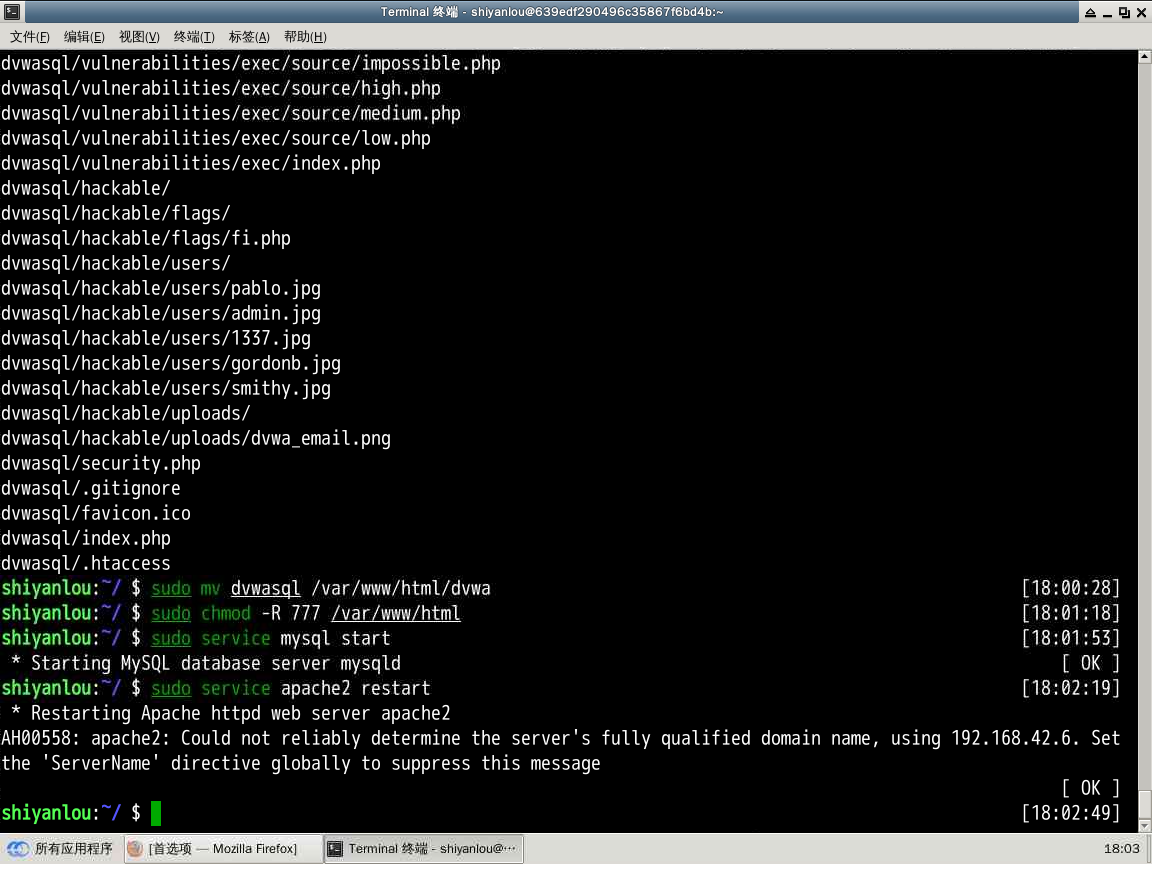Click the clock showing 18:03
1152x896 pixels.
[1121, 849]
